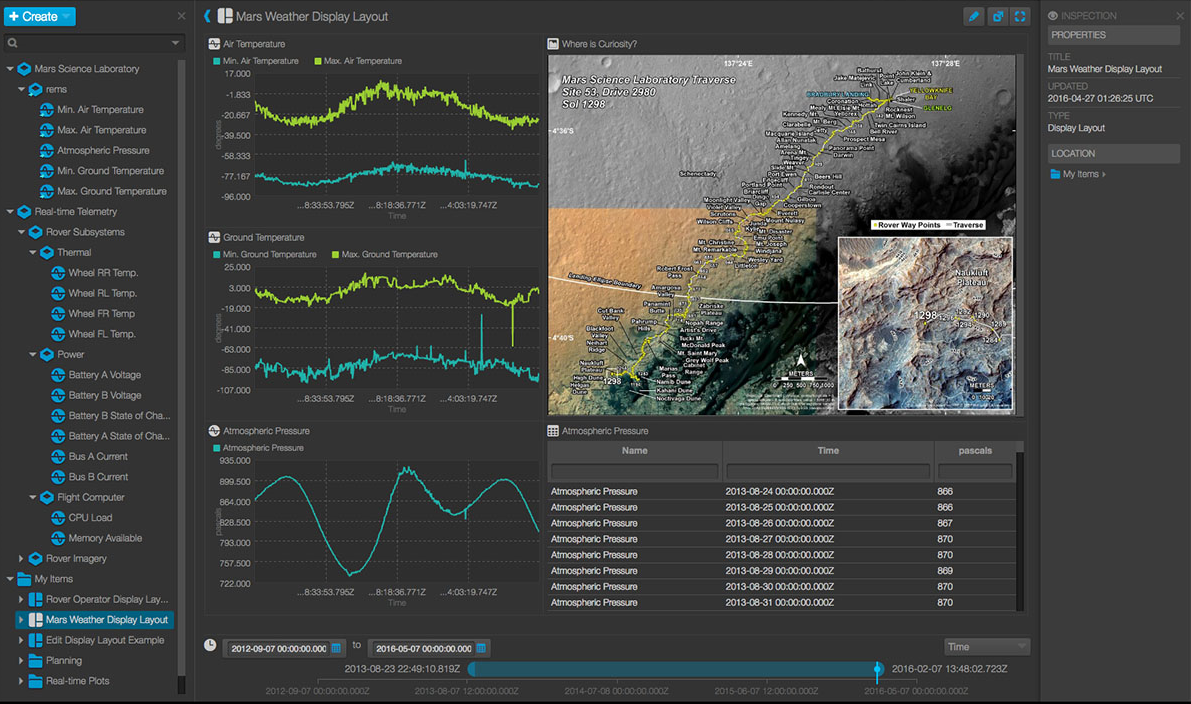
Task: Open the search filter dropdown arrow
Action: (176, 43)
